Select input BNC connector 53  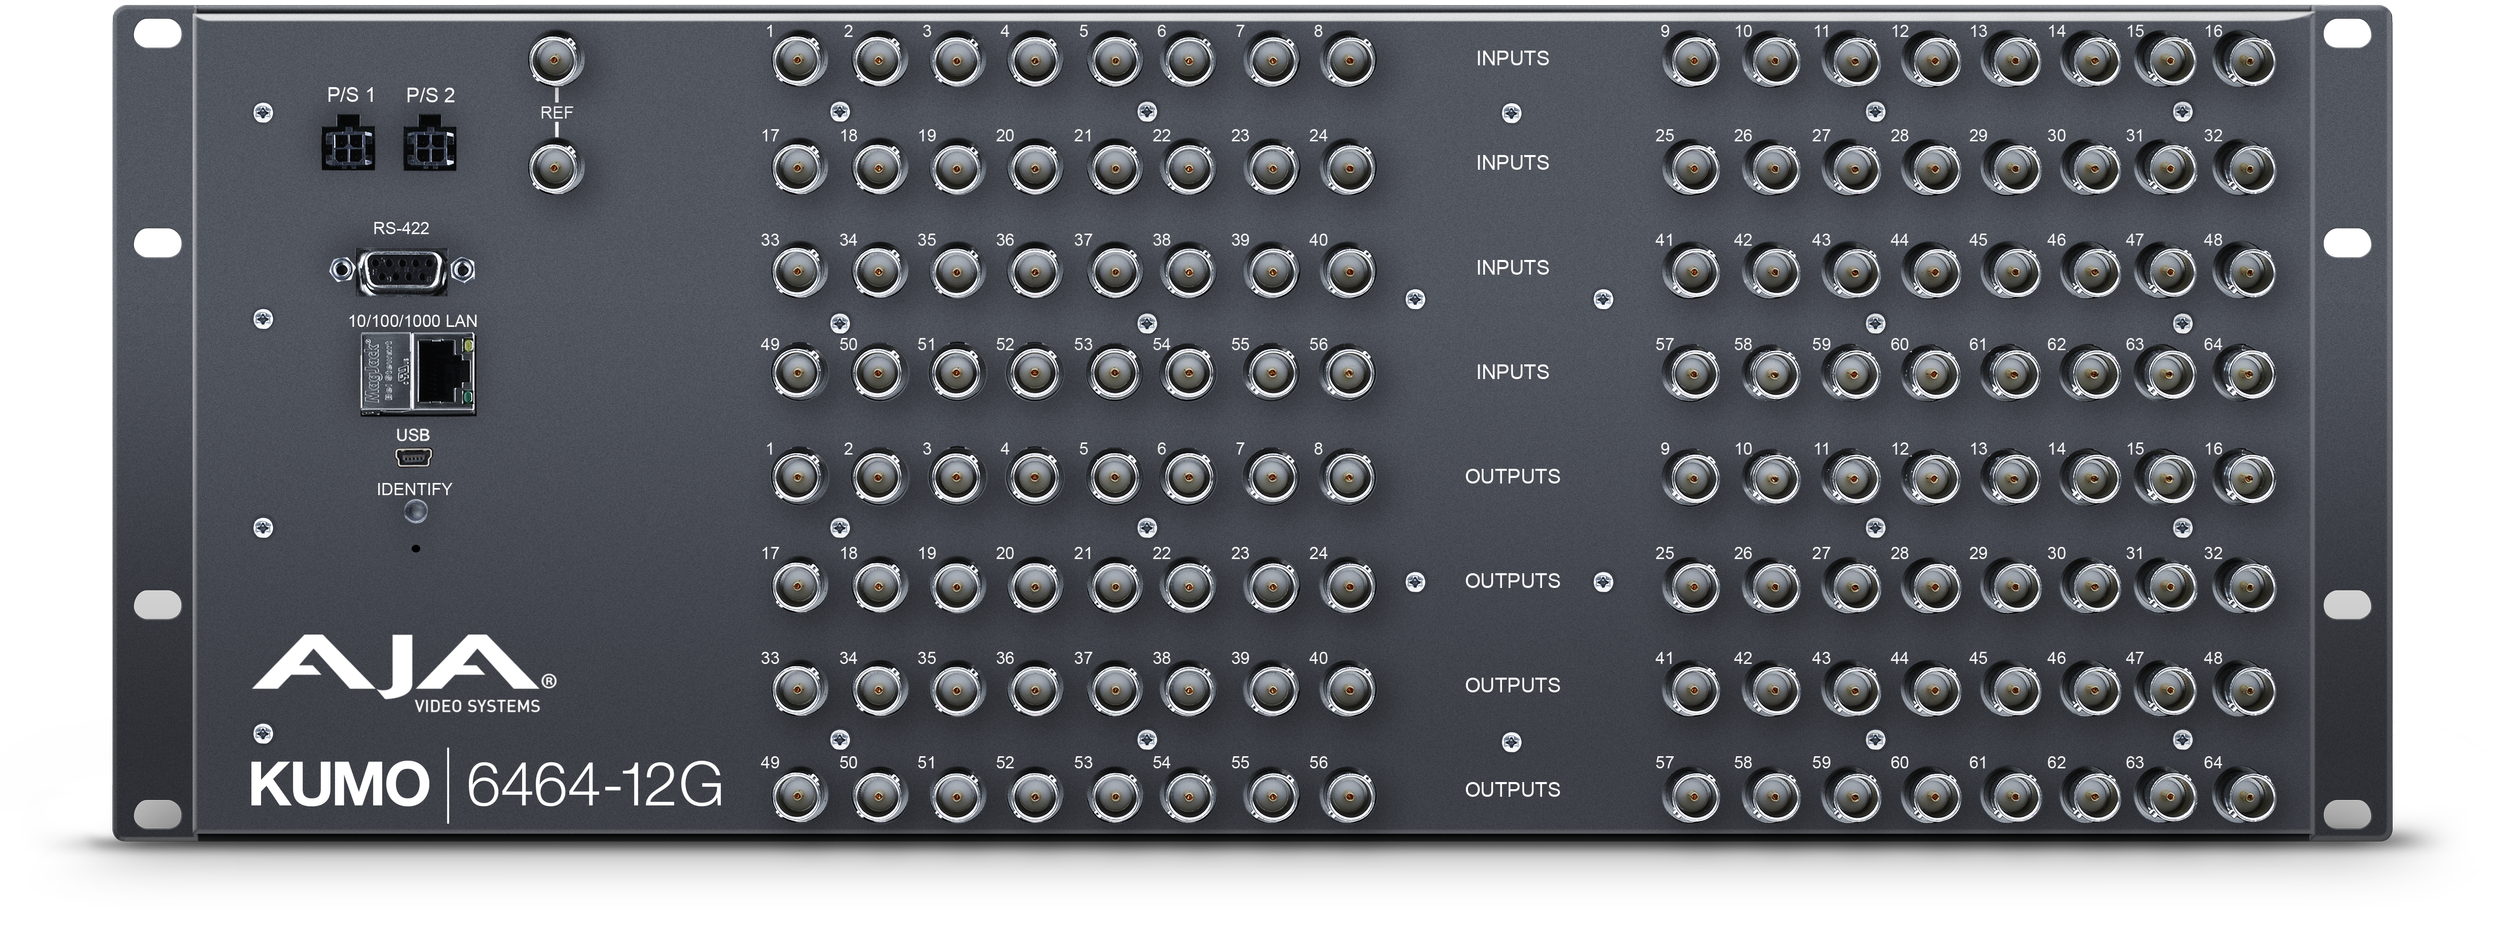pos(1113,374)
